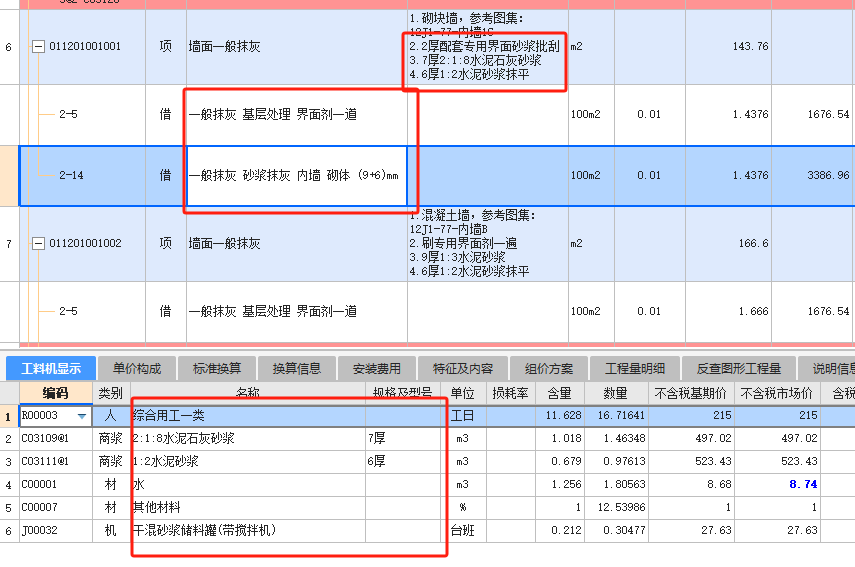This screenshot has width=855, height=567.
Task: Click the C00007 code cell
Action: [56, 508]
